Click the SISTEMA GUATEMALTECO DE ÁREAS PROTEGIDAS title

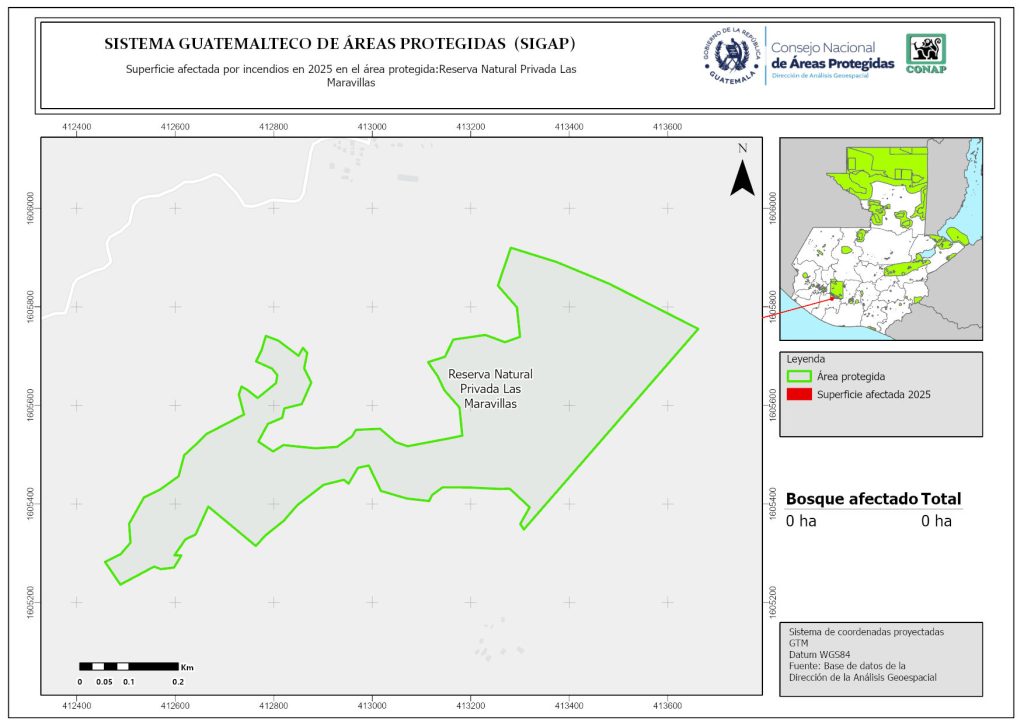(x=340, y=45)
